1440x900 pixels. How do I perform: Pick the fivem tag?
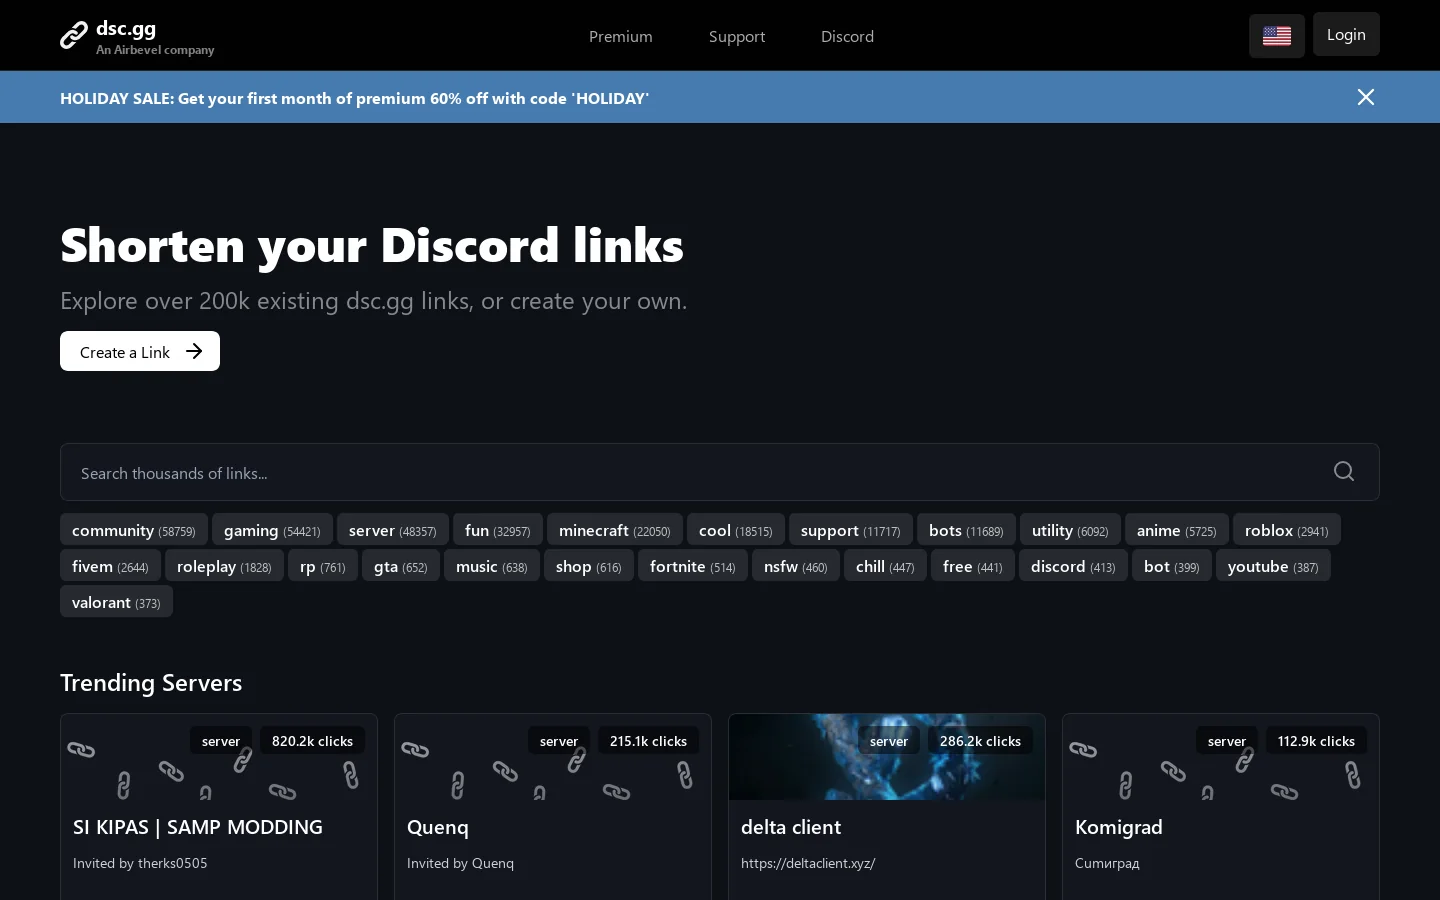pos(110,566)
